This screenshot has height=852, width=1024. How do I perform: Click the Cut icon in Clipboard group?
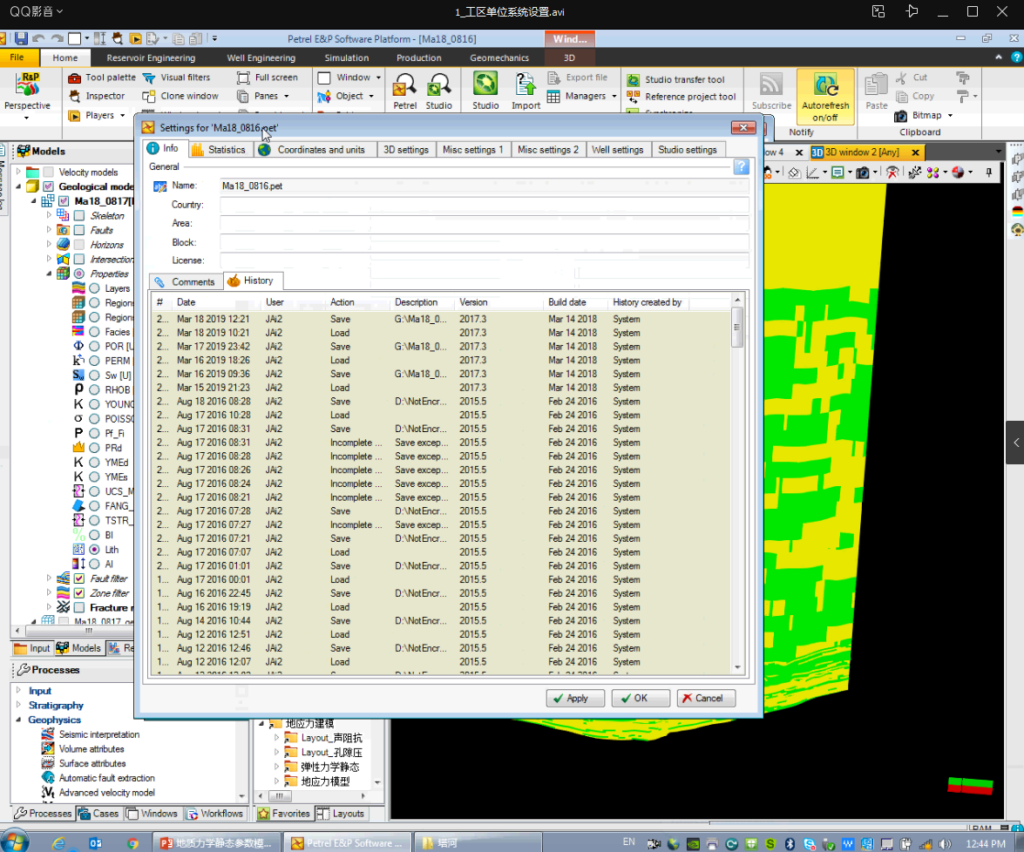click(901, 78)
